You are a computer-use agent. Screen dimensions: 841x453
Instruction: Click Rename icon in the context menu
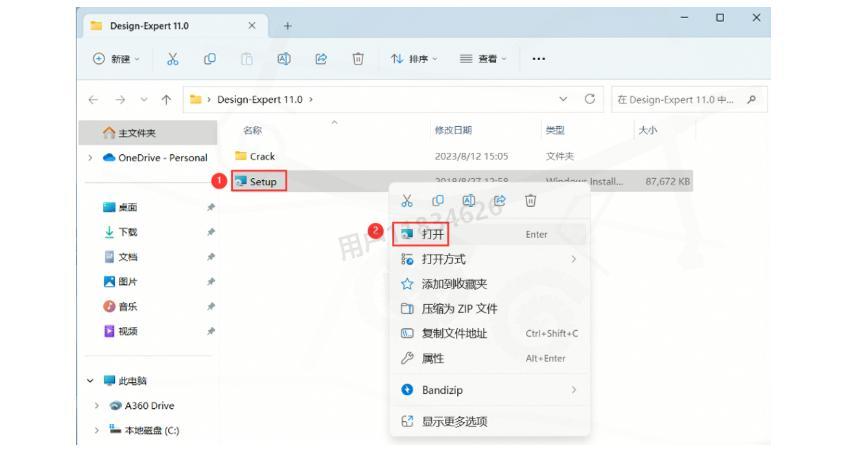[469, 201]
